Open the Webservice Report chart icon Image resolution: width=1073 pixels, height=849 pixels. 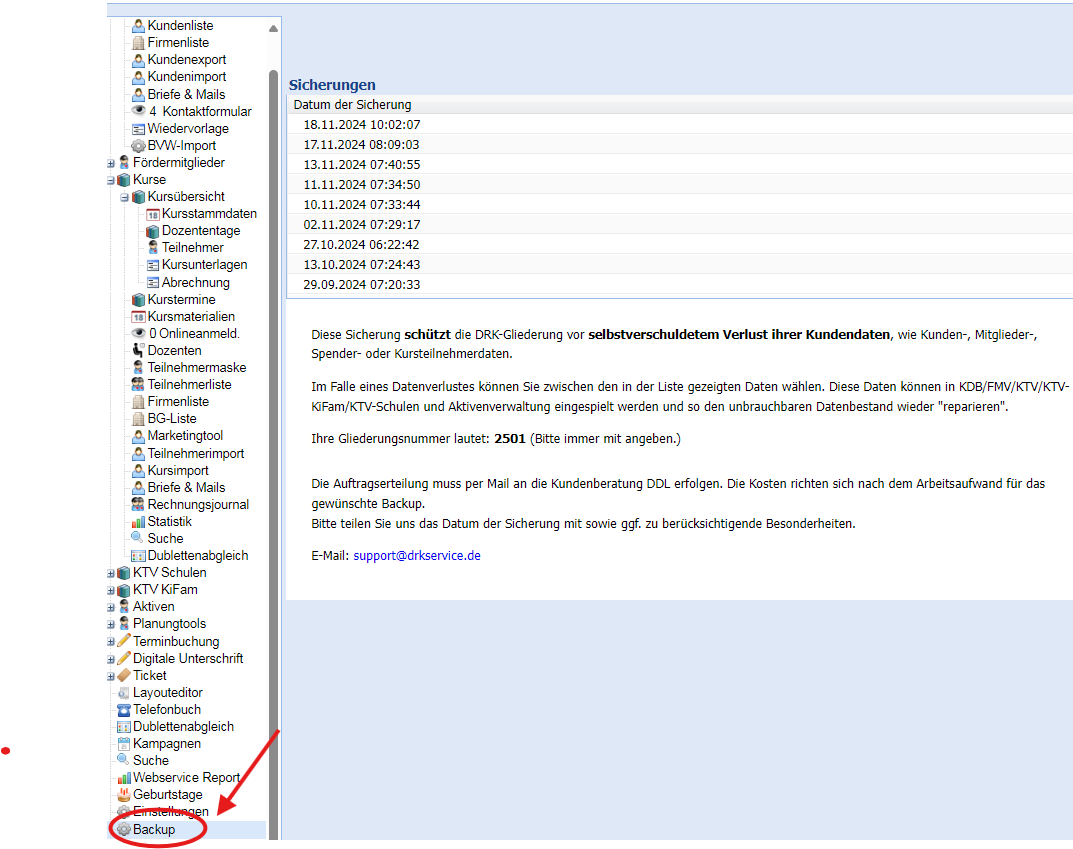click(124, 778)
